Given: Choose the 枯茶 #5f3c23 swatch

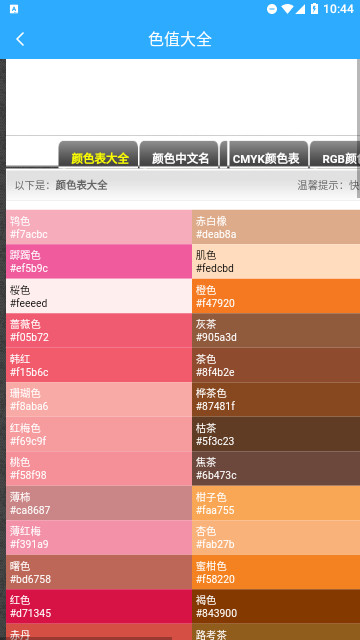Looking at the screenshot, I should [276, 434].
